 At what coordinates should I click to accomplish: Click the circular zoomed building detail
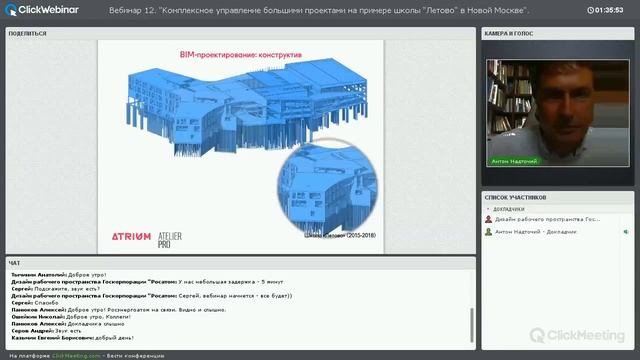point(327,188)
